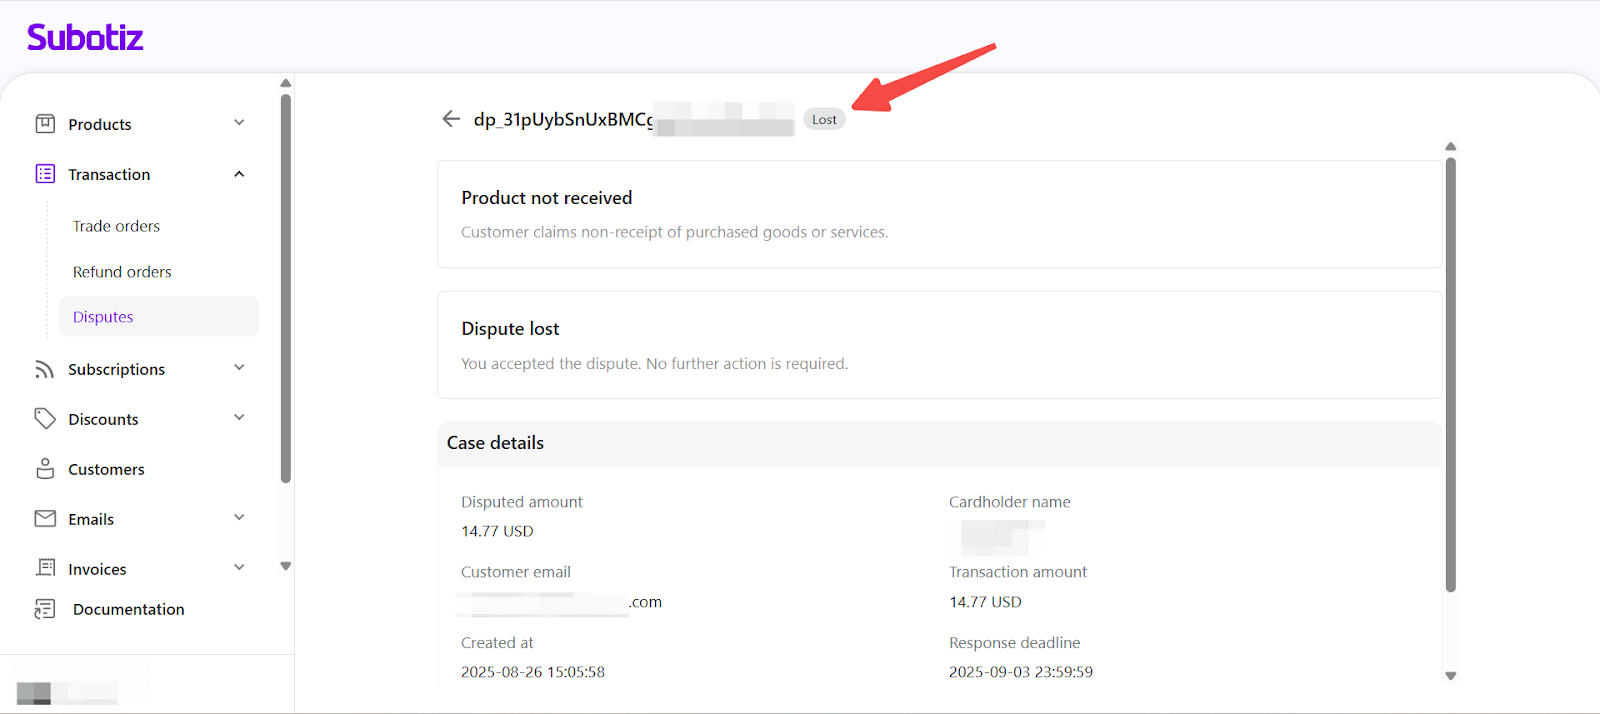Screen dimensions: 1600x714
Task: Click the back arrow beside dispute ID
Action: point(451,119)
